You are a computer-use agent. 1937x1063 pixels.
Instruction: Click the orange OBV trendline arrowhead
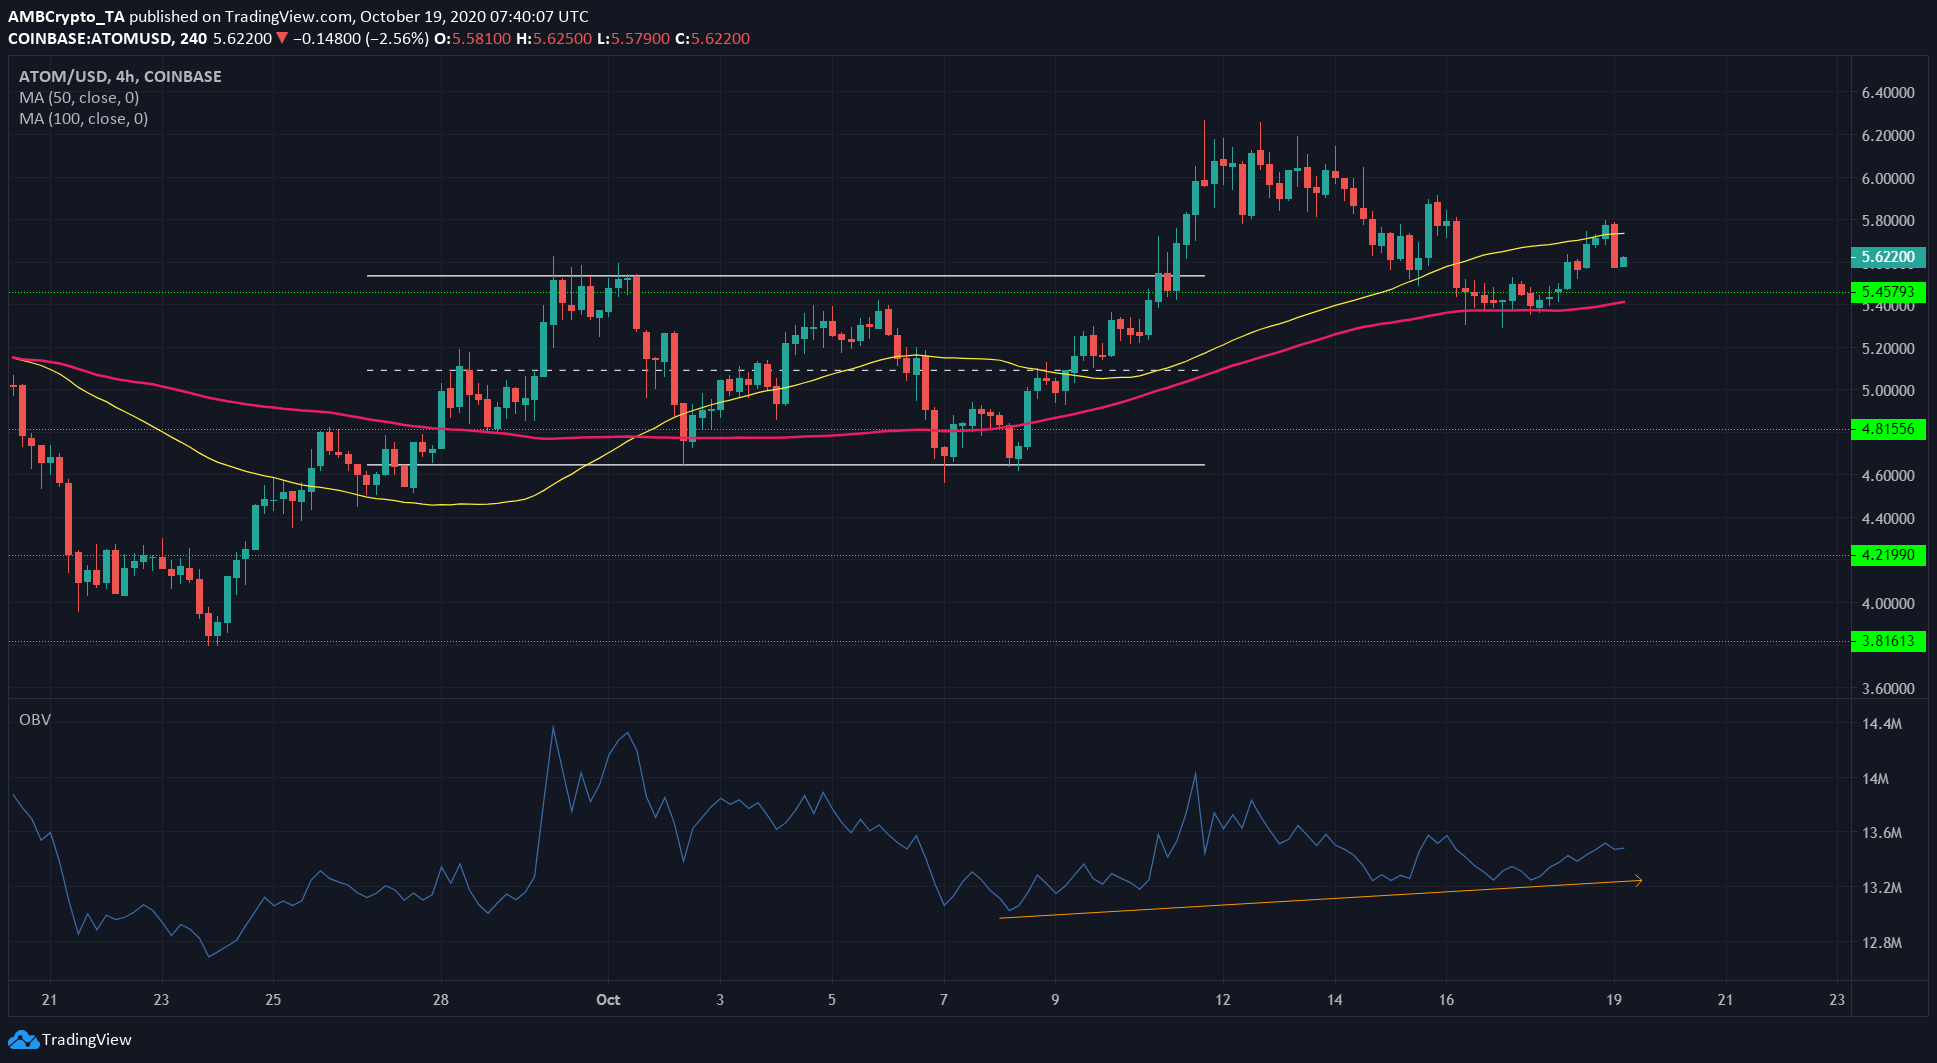1637,880
